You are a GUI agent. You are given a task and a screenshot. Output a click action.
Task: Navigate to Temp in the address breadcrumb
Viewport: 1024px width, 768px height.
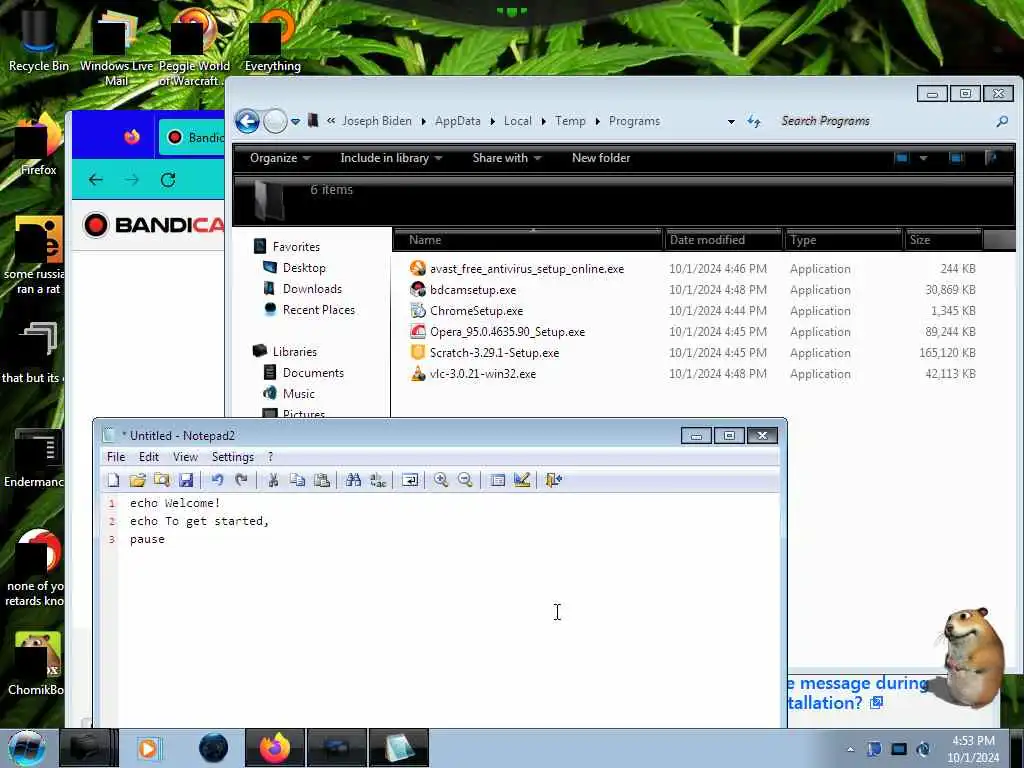[570, 121]
